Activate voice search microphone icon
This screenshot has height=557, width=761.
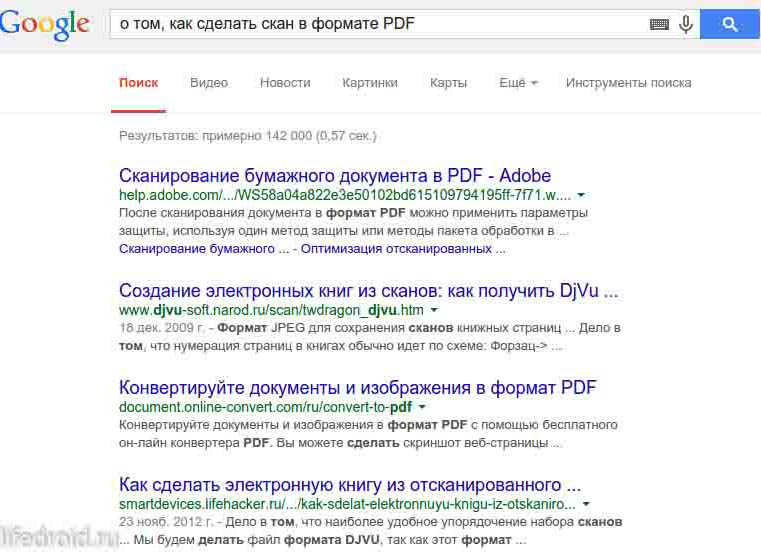686,24
